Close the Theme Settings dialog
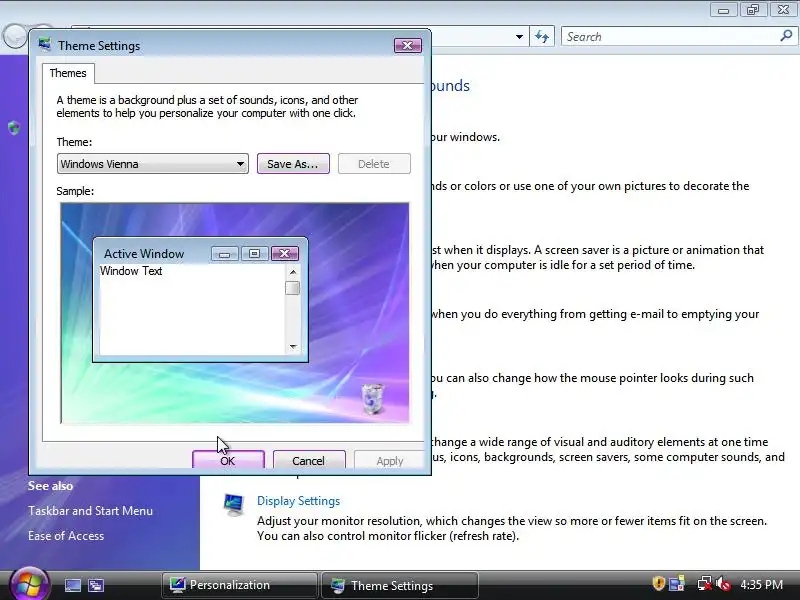 click(x=408, y=46)
